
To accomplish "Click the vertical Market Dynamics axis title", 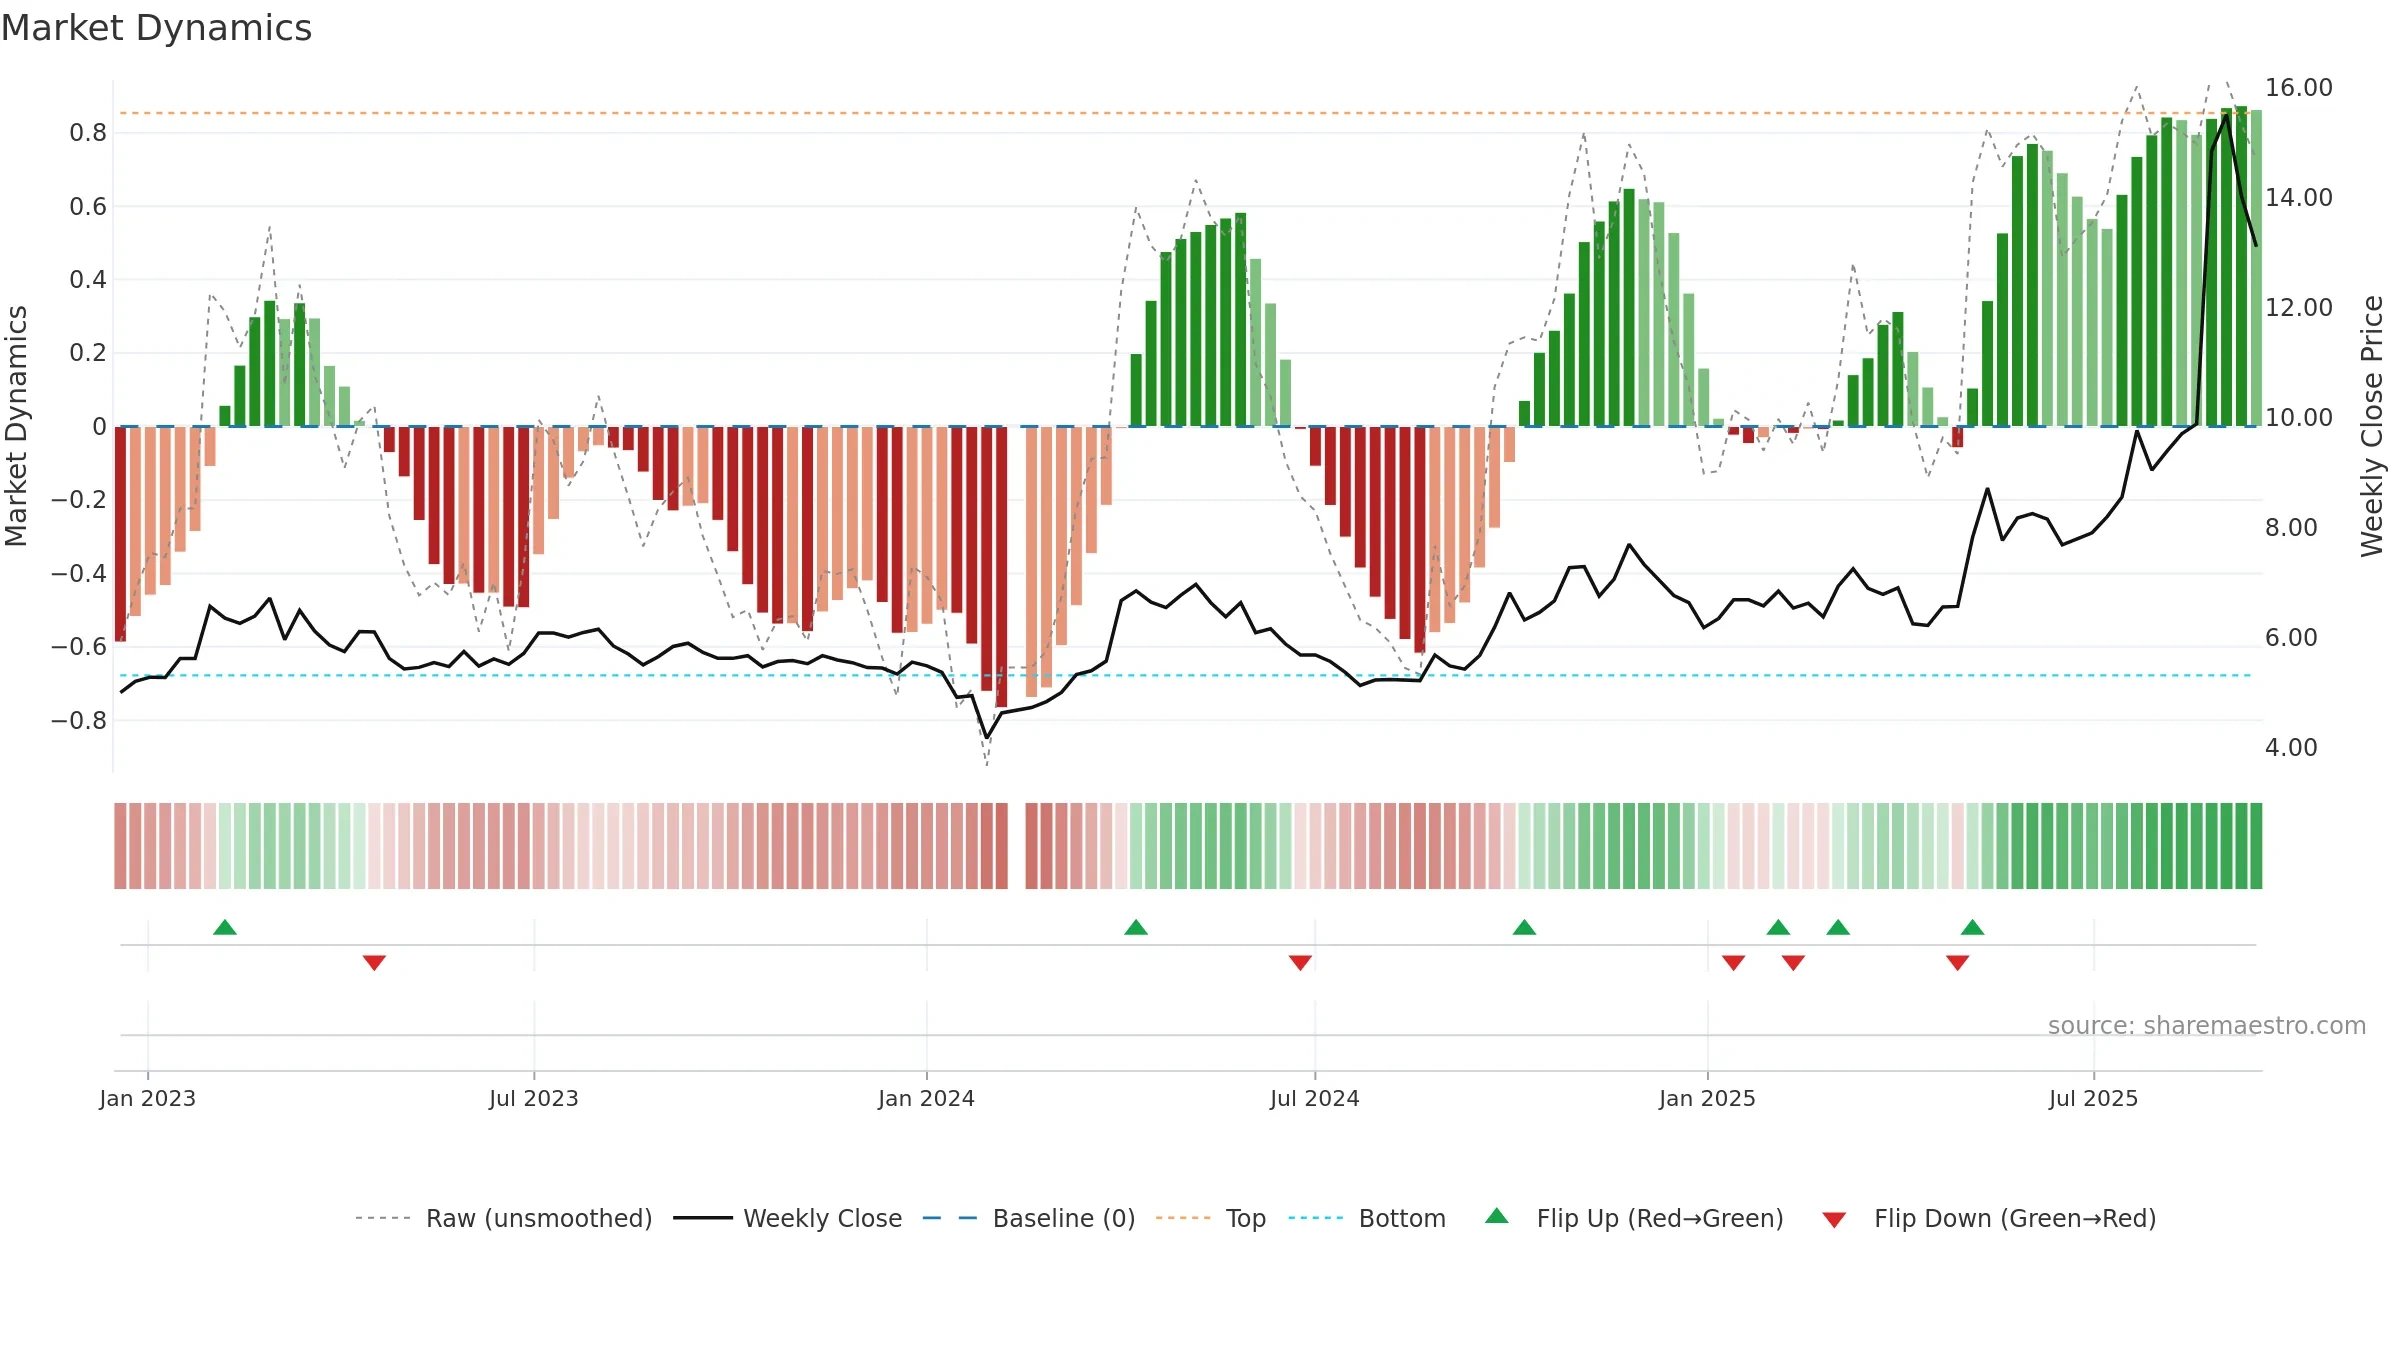I will [x=16, y=426].
